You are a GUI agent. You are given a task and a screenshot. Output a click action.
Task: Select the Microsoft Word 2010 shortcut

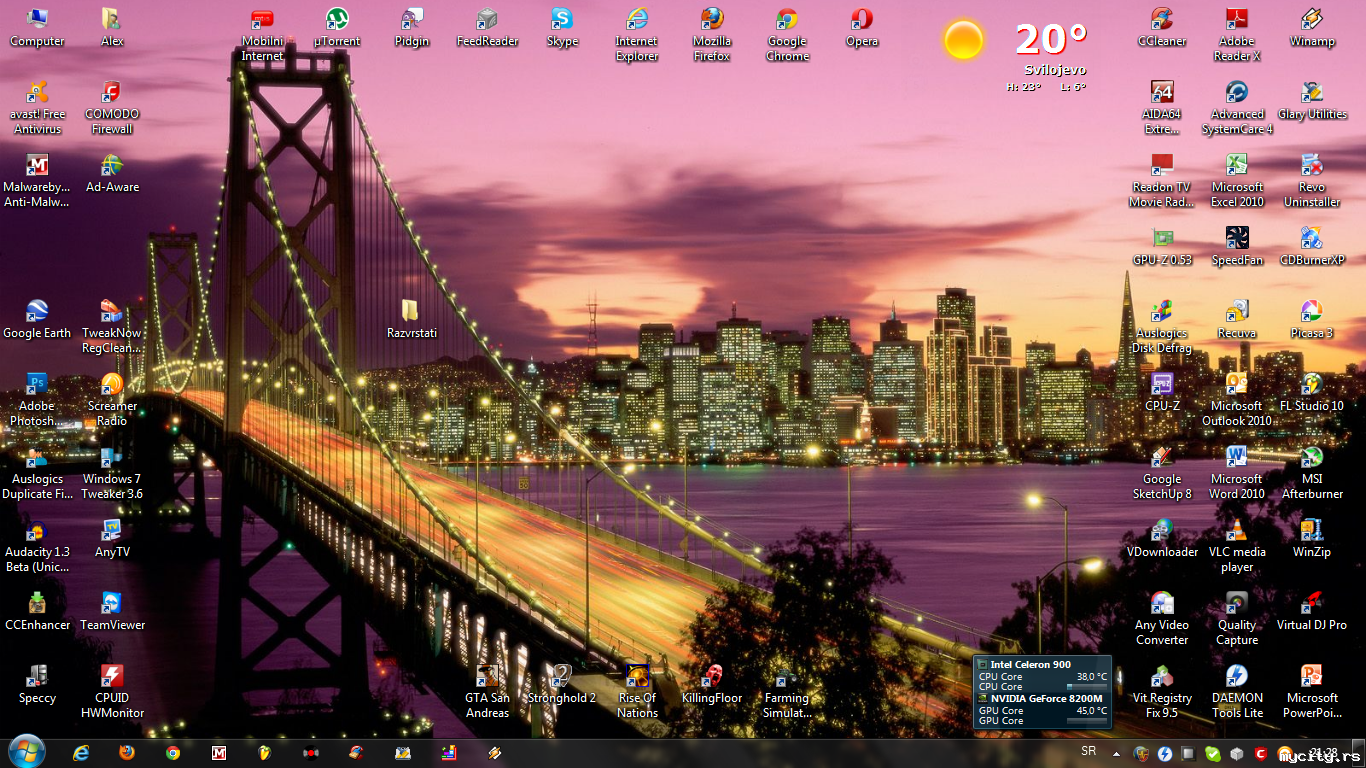pyautogui.click(x=1237, y=473)
